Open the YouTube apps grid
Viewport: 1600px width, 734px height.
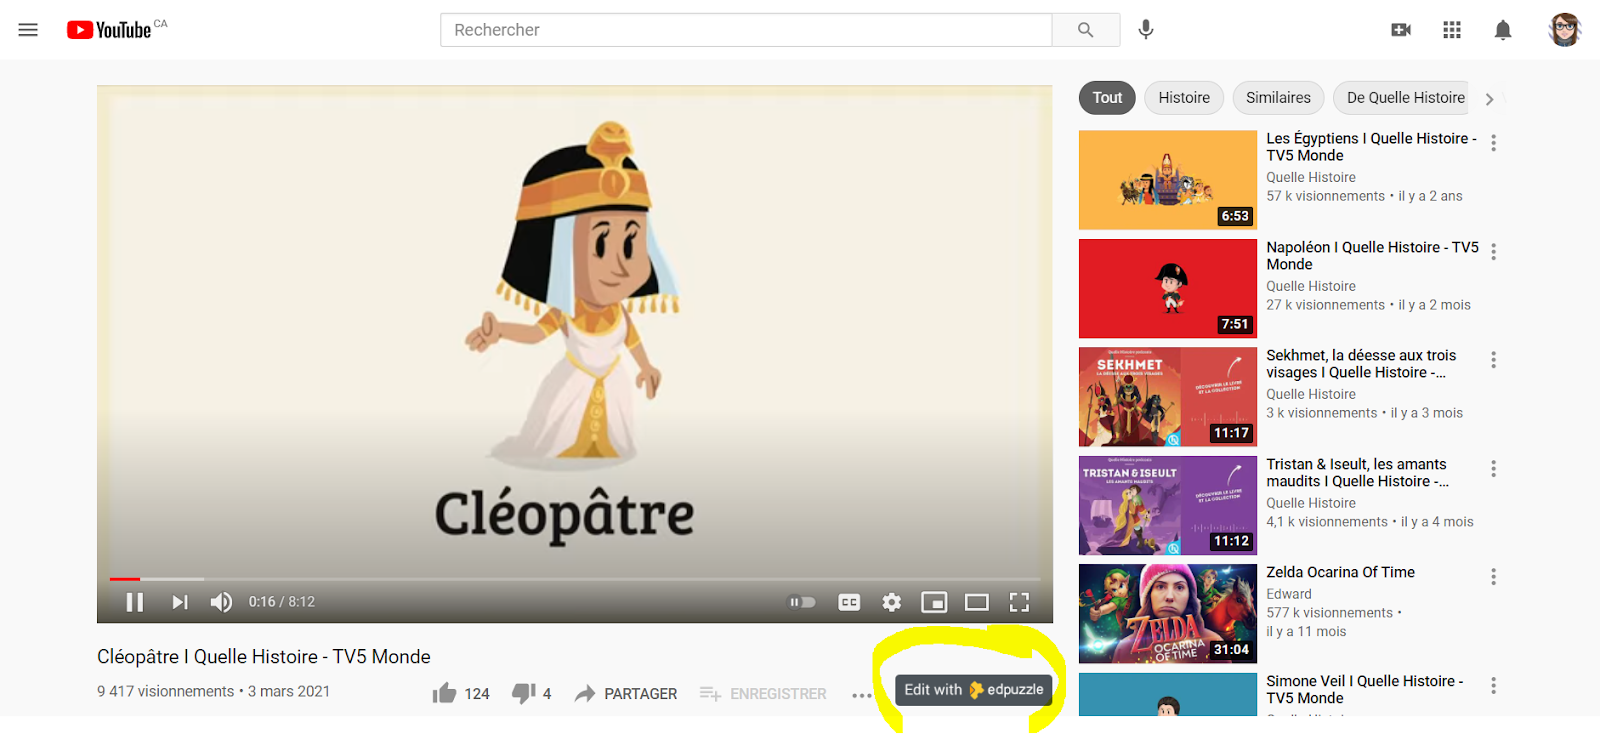(x=1452, y=30)
